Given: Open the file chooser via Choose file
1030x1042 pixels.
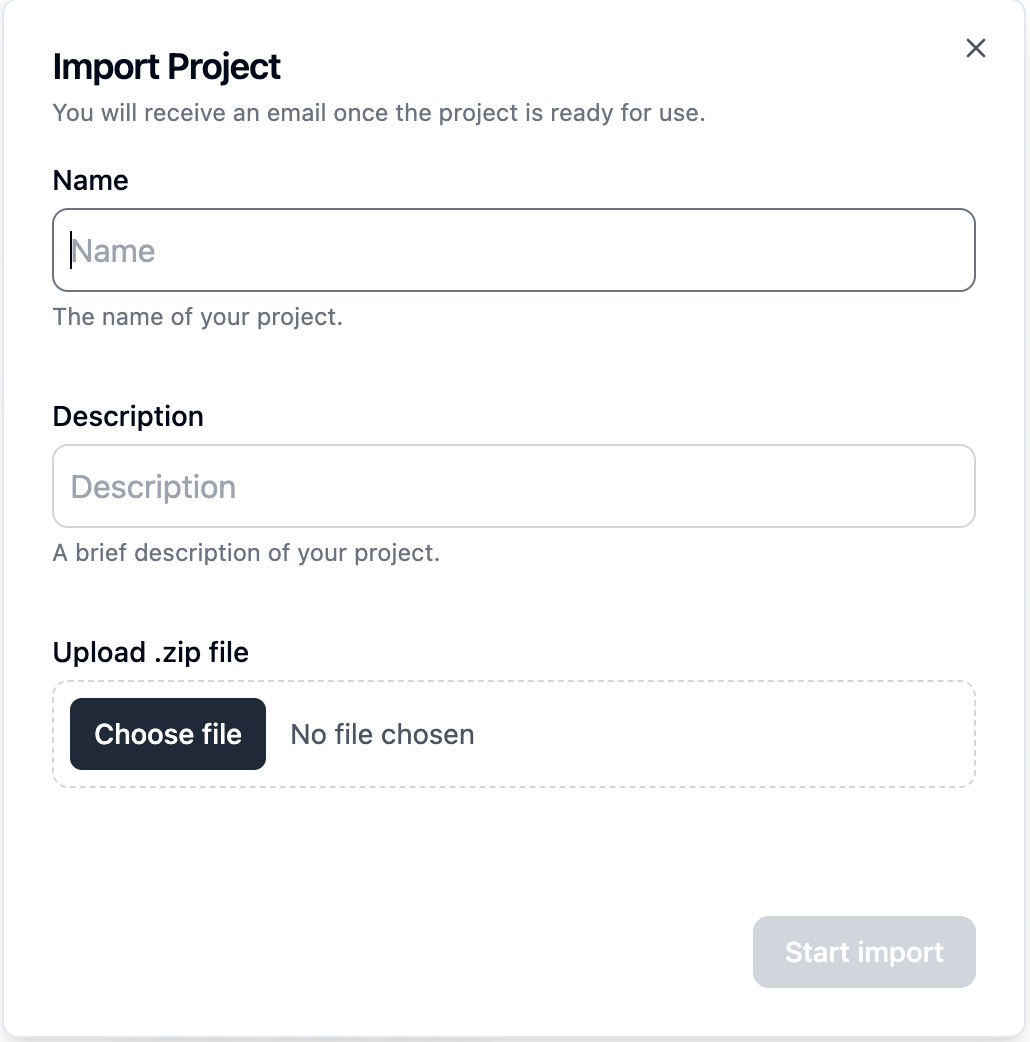Looking at the screenshot, I should click(167, 733).
